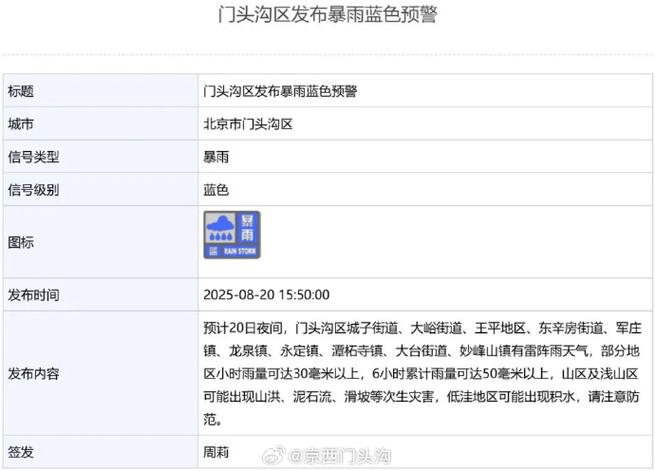Click the 发布时间 row label
Image resolution: width=655 pixels, height=471 pixels.
33,295
